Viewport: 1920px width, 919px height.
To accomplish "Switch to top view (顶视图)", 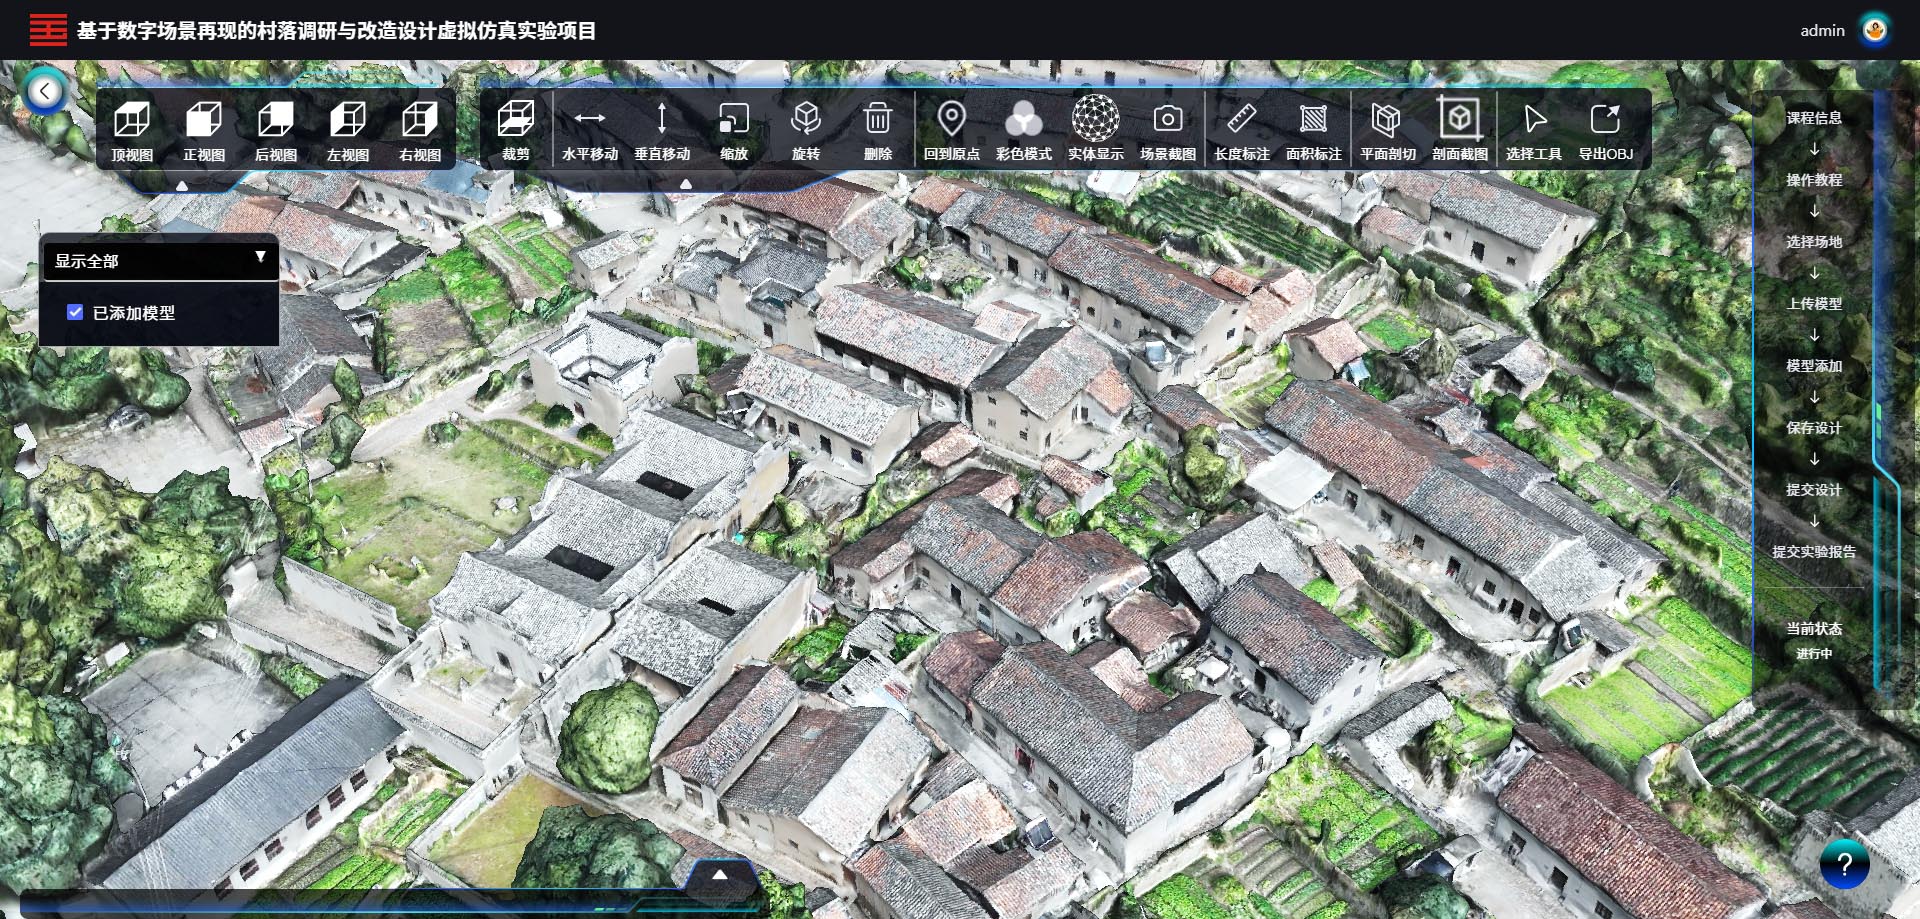I will pyautogui.click(x=132, y=131).
